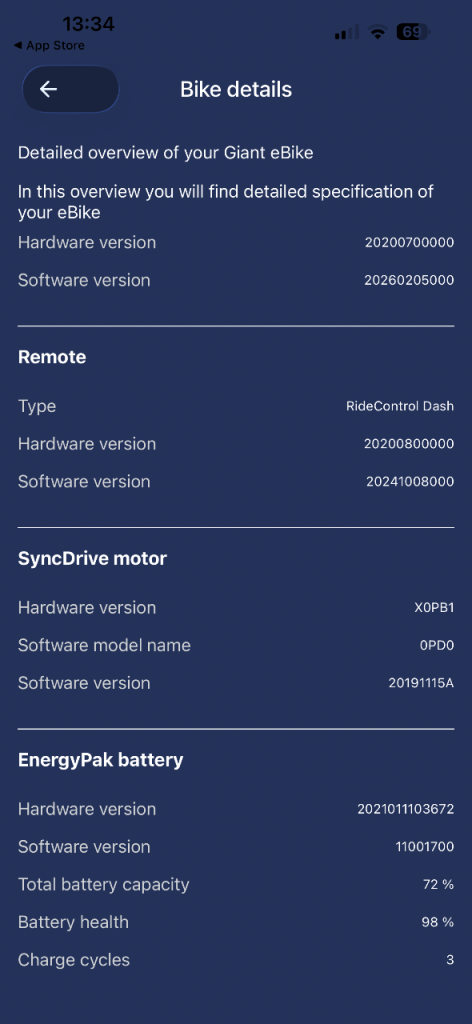Screen dimensions: 472x1024
Task: Tap the EnergyPak battery heading
Action: (x=101, y=760)
